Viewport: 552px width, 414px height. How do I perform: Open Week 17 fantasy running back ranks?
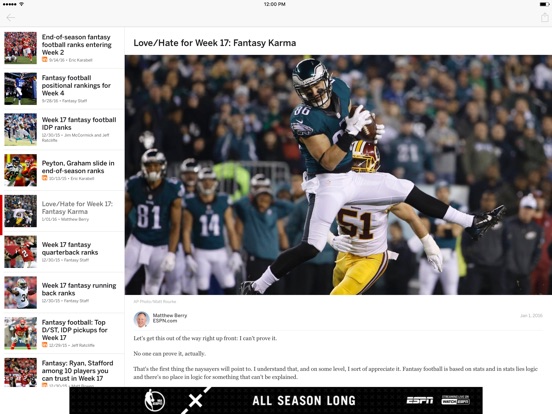point(63,293)
